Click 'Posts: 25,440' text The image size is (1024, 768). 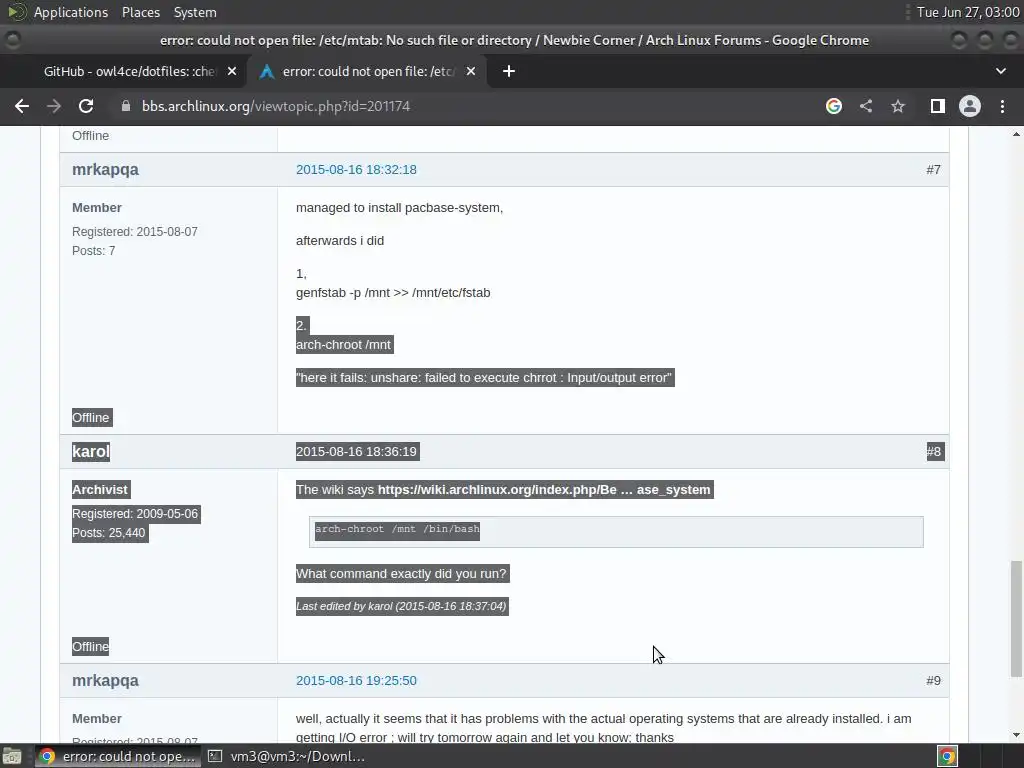(108, 533)
